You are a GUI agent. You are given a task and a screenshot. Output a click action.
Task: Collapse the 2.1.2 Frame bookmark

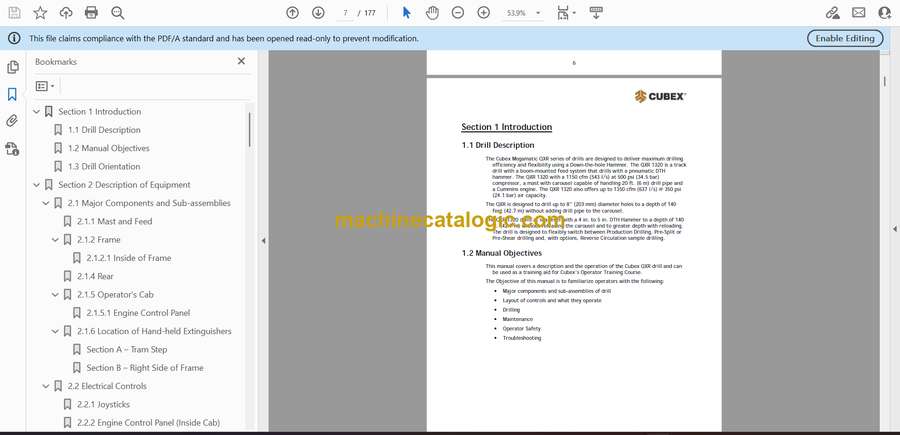click(55, 240)
